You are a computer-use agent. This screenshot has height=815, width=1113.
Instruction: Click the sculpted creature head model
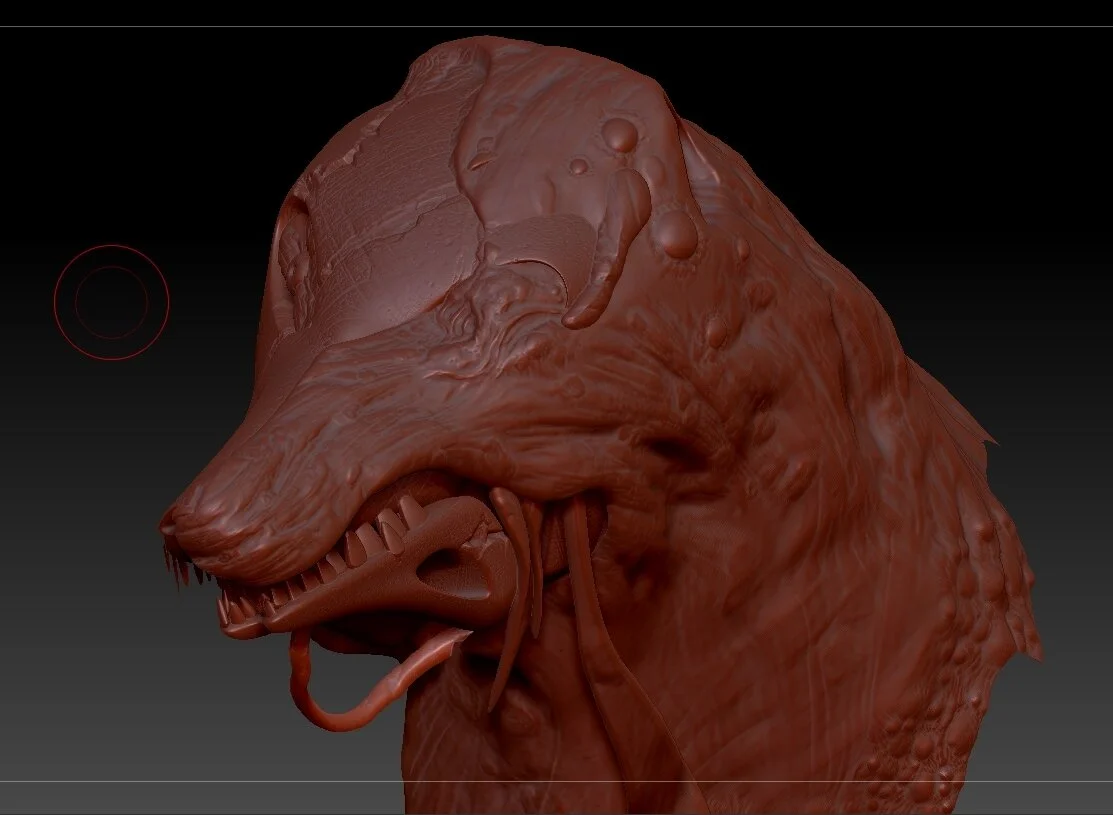point(601,425)
